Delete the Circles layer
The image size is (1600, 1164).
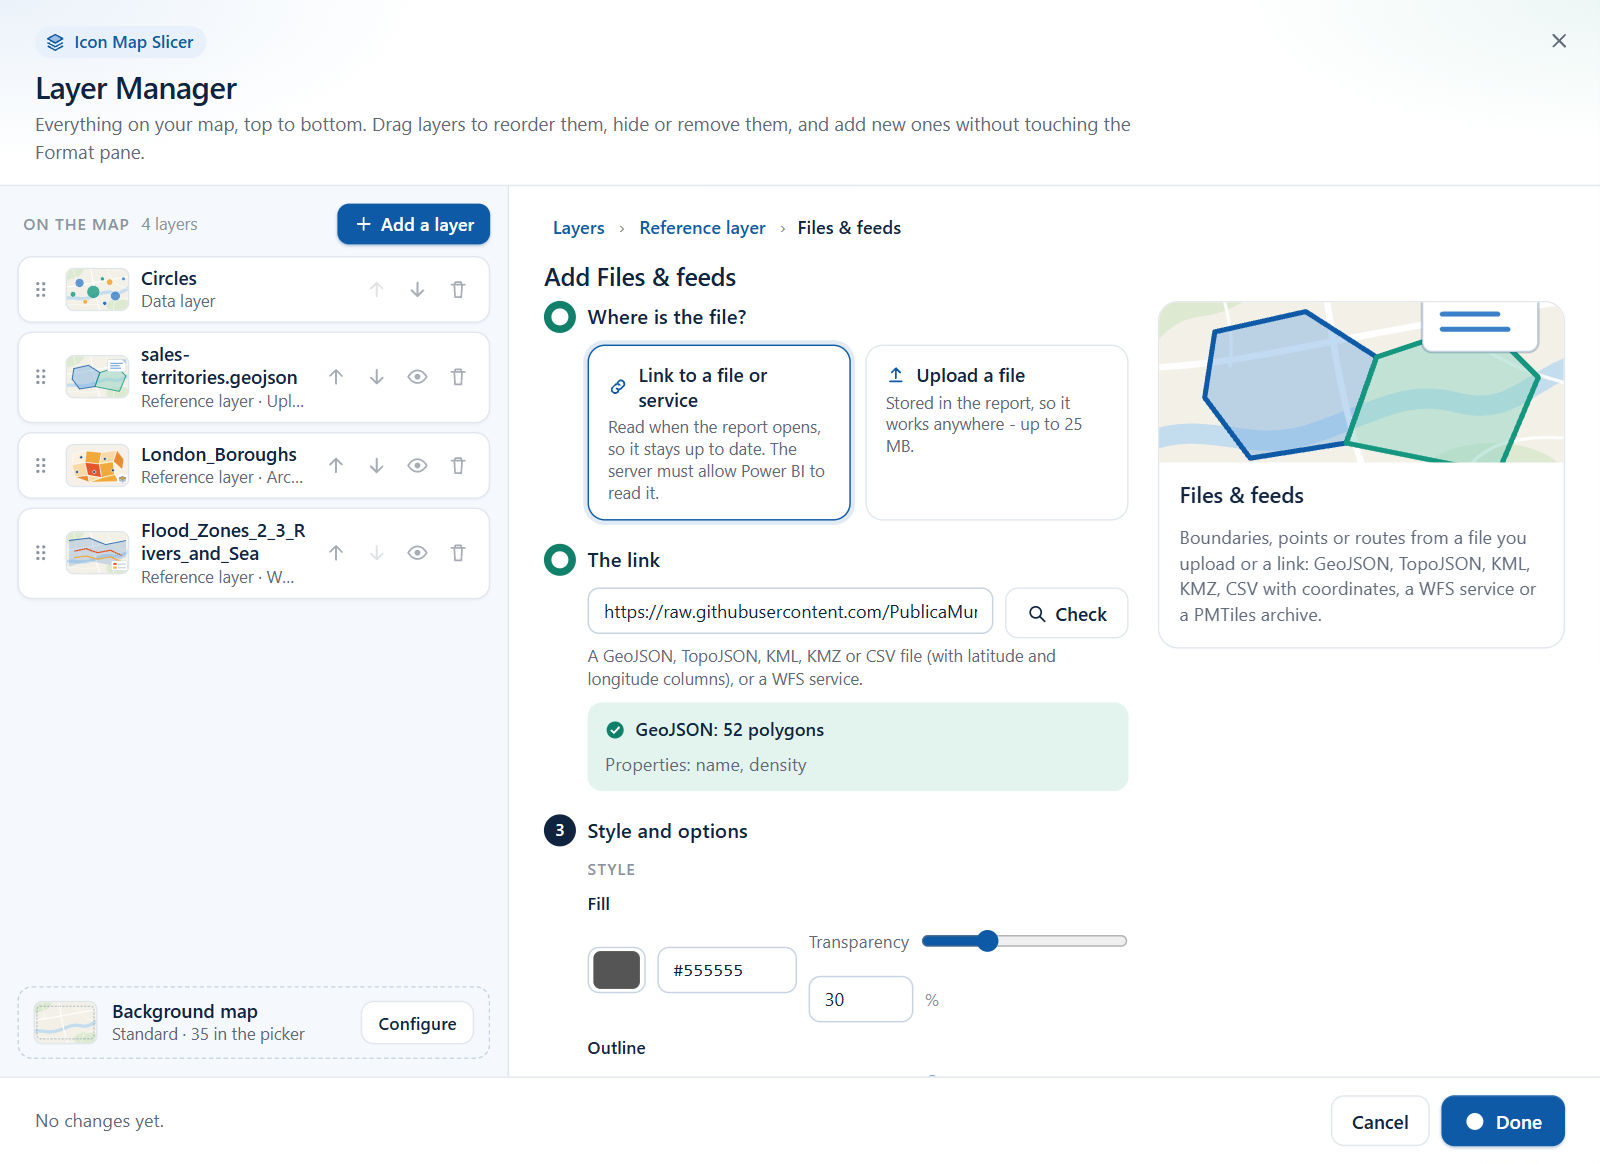click(x=458, y=290)
